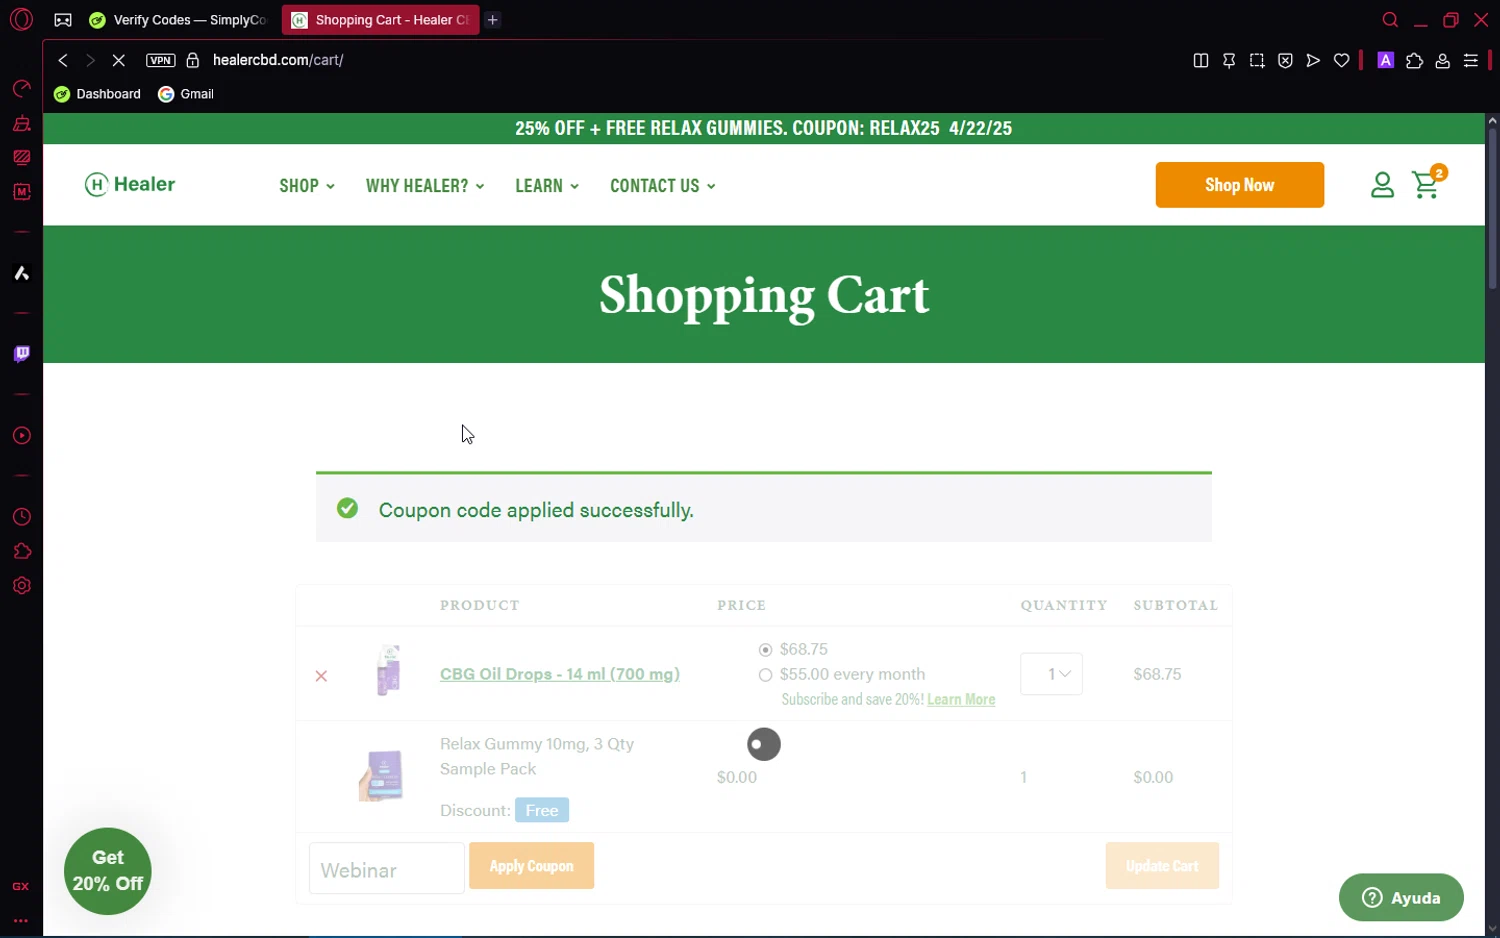
Task: Bookmark the page with the heart icon
Action: coord(1342,61)
